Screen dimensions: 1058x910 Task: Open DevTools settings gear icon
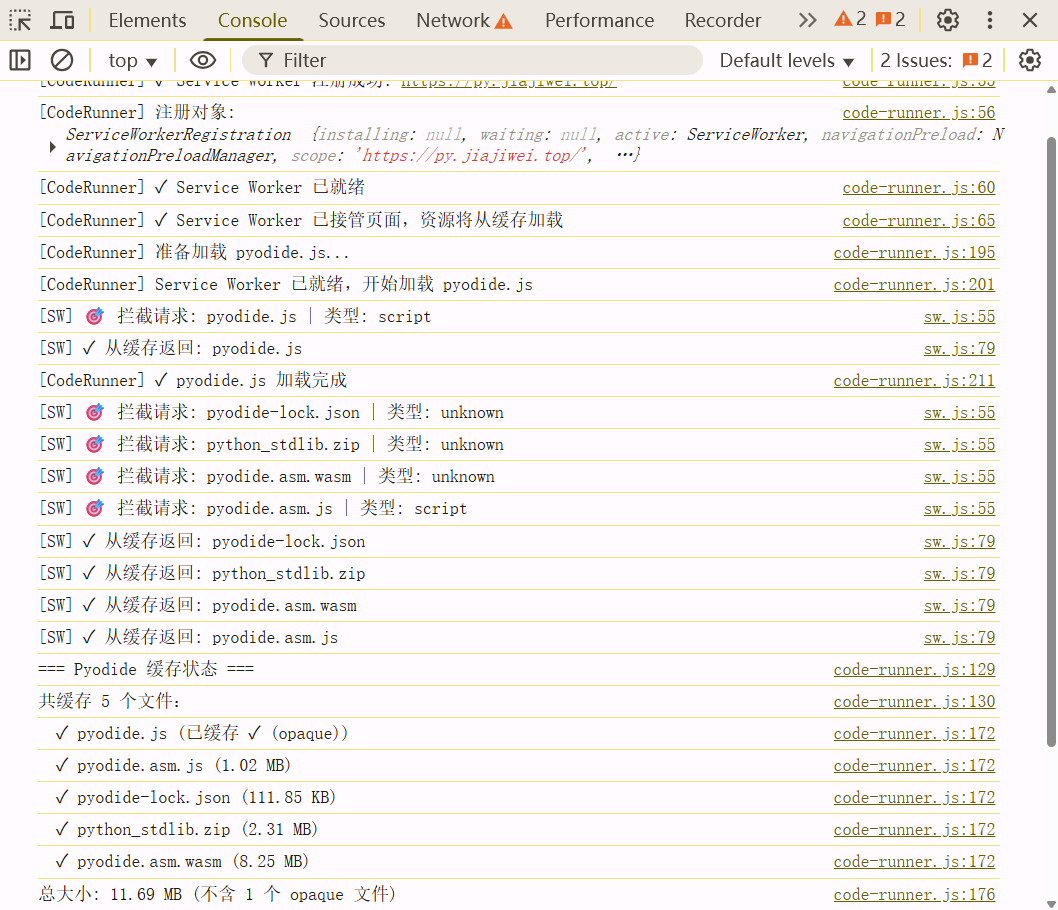947,20
